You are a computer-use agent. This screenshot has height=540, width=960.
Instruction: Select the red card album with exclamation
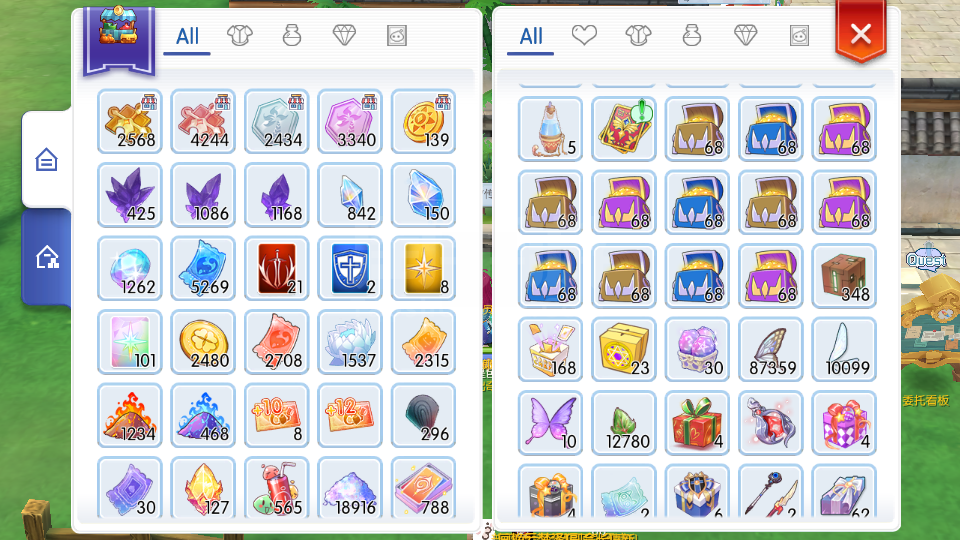click(x=624, y=129)
